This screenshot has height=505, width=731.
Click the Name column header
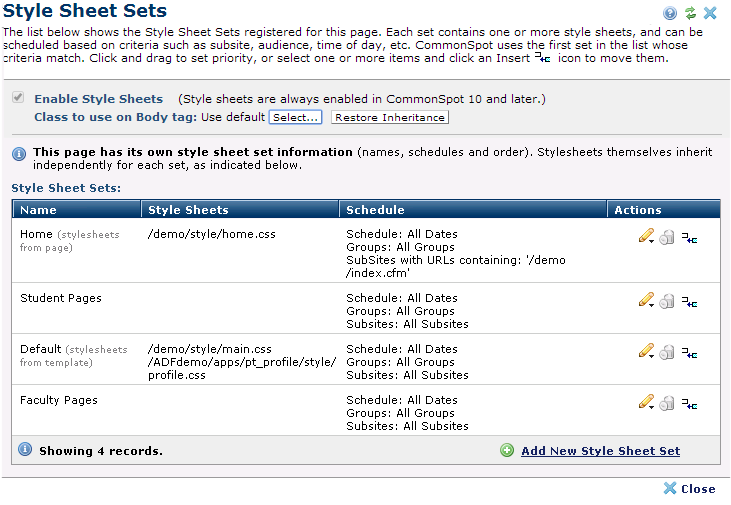[39, 210]
